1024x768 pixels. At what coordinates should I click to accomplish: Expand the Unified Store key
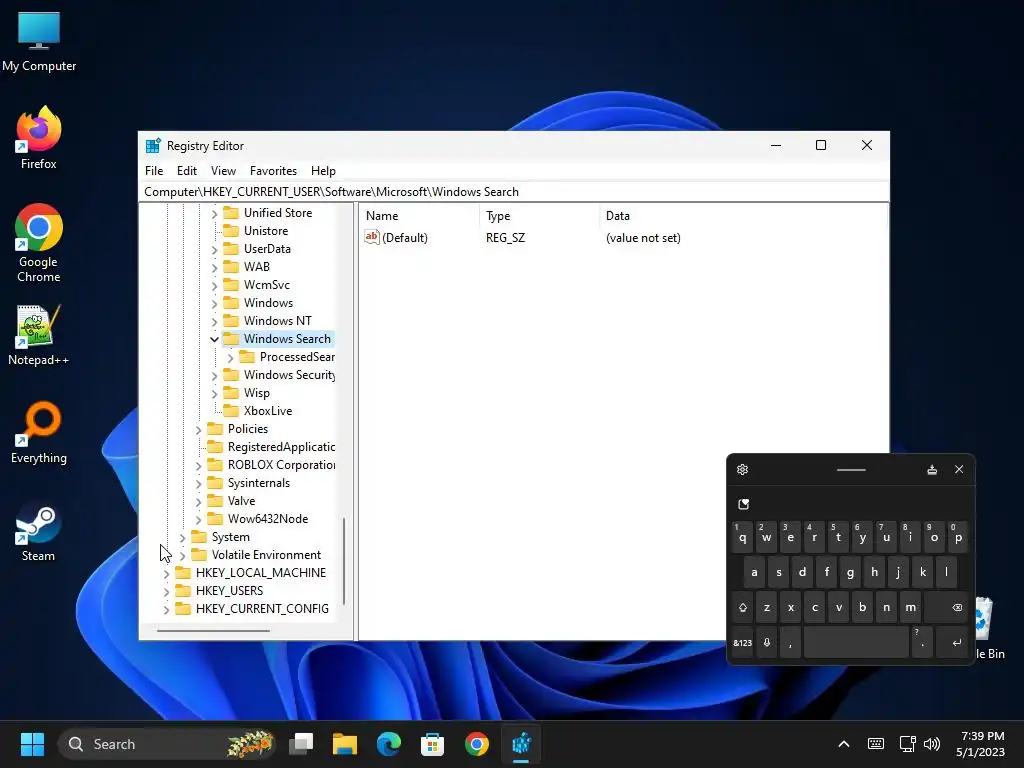214,214
